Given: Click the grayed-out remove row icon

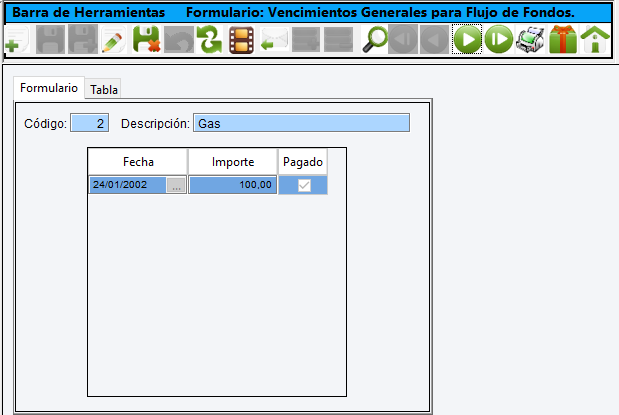Looking at the screenshot, I should (x=338, y=39).
